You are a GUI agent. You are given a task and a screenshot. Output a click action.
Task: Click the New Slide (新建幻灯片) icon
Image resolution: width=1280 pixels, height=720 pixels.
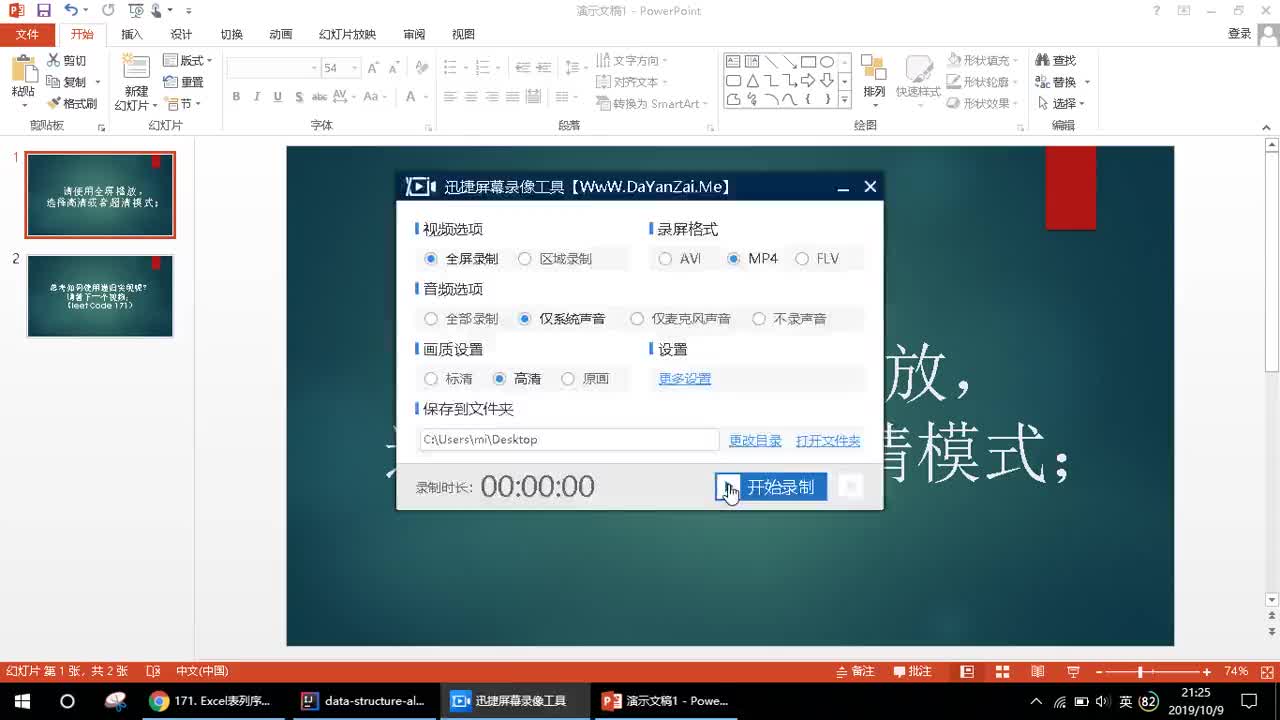click(136, 68)
